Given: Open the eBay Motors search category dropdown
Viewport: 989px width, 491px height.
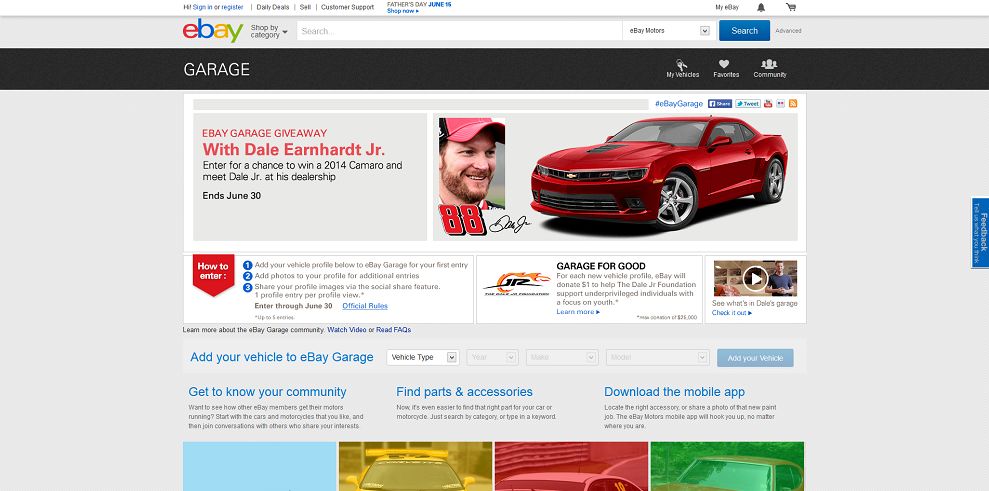Looking at the screenshot, I should (x=669, y=30).
